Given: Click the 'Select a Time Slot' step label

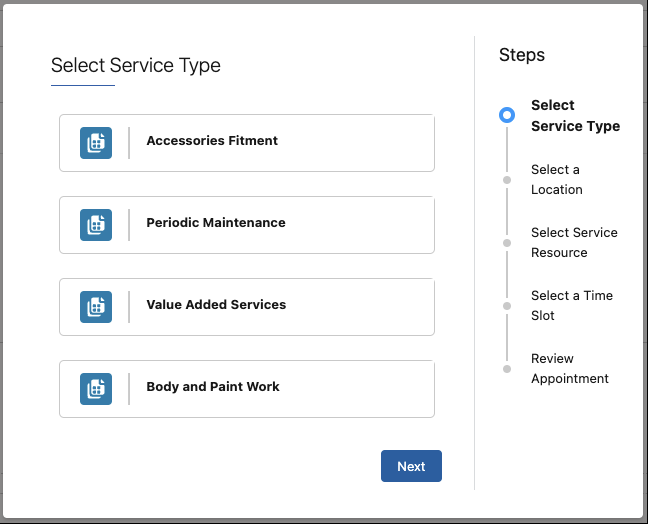Looking at the screenshot, I should click(572, 305).
